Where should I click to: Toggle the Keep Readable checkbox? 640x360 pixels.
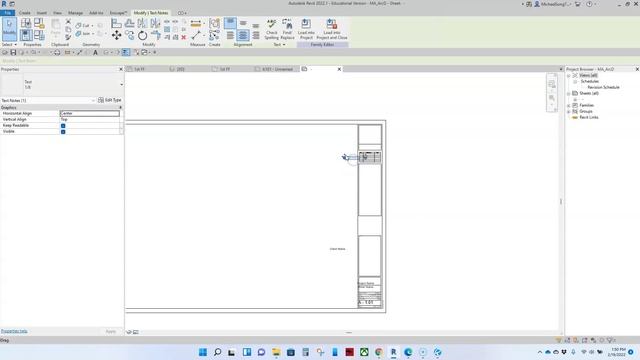[63, 126]
